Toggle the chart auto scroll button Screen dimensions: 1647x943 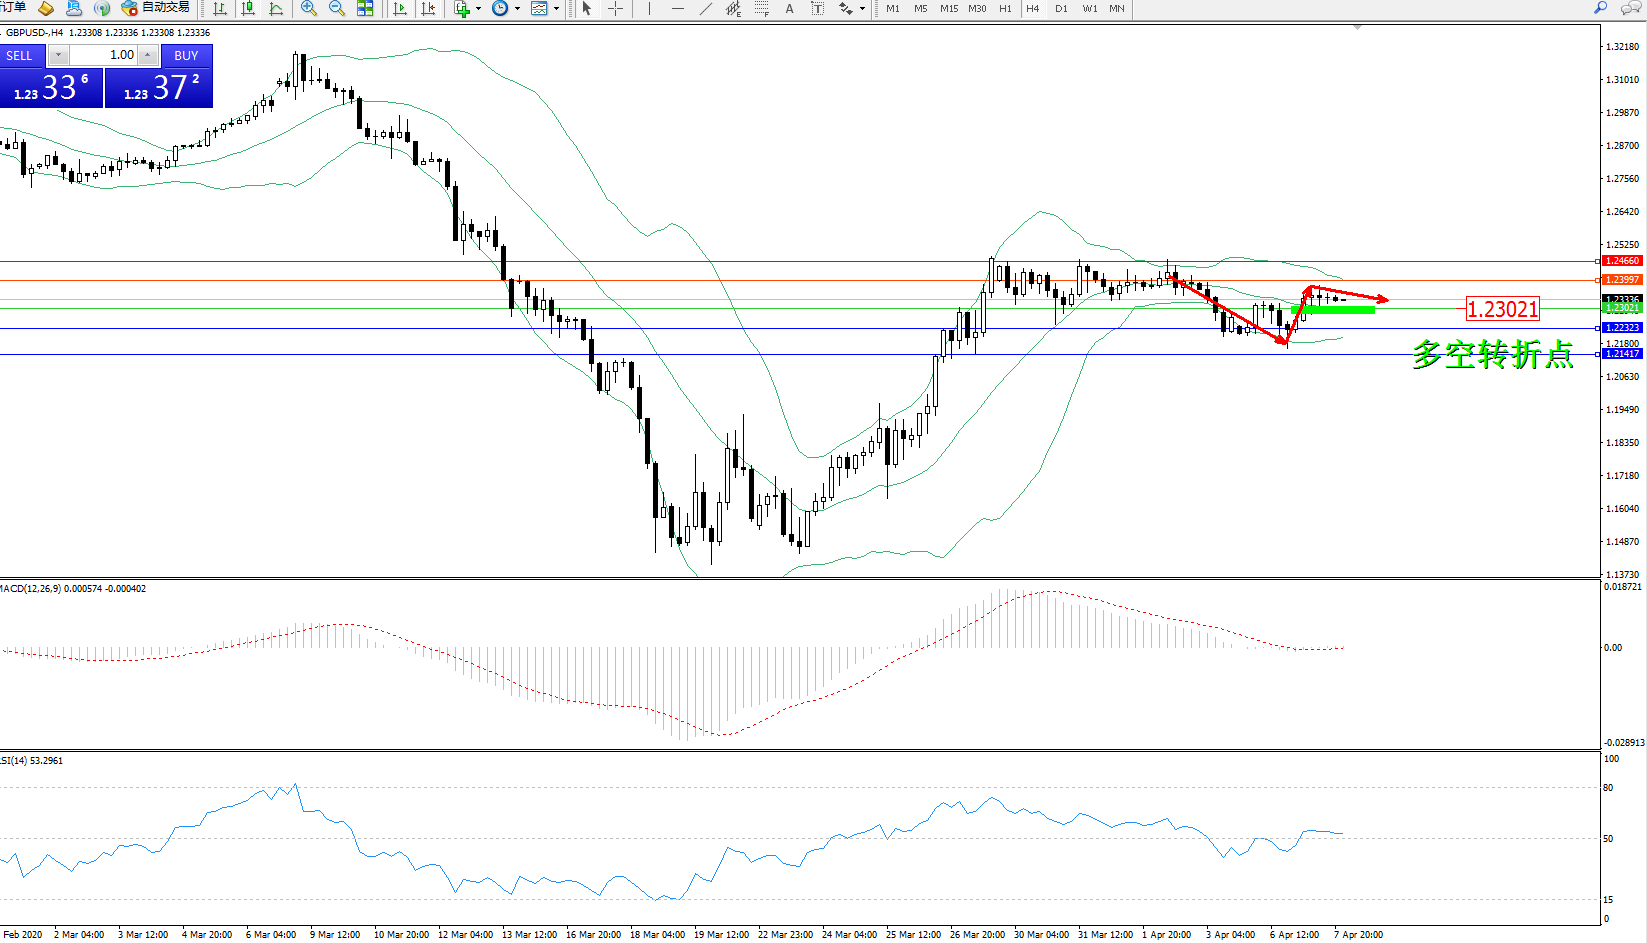(400, 9)
